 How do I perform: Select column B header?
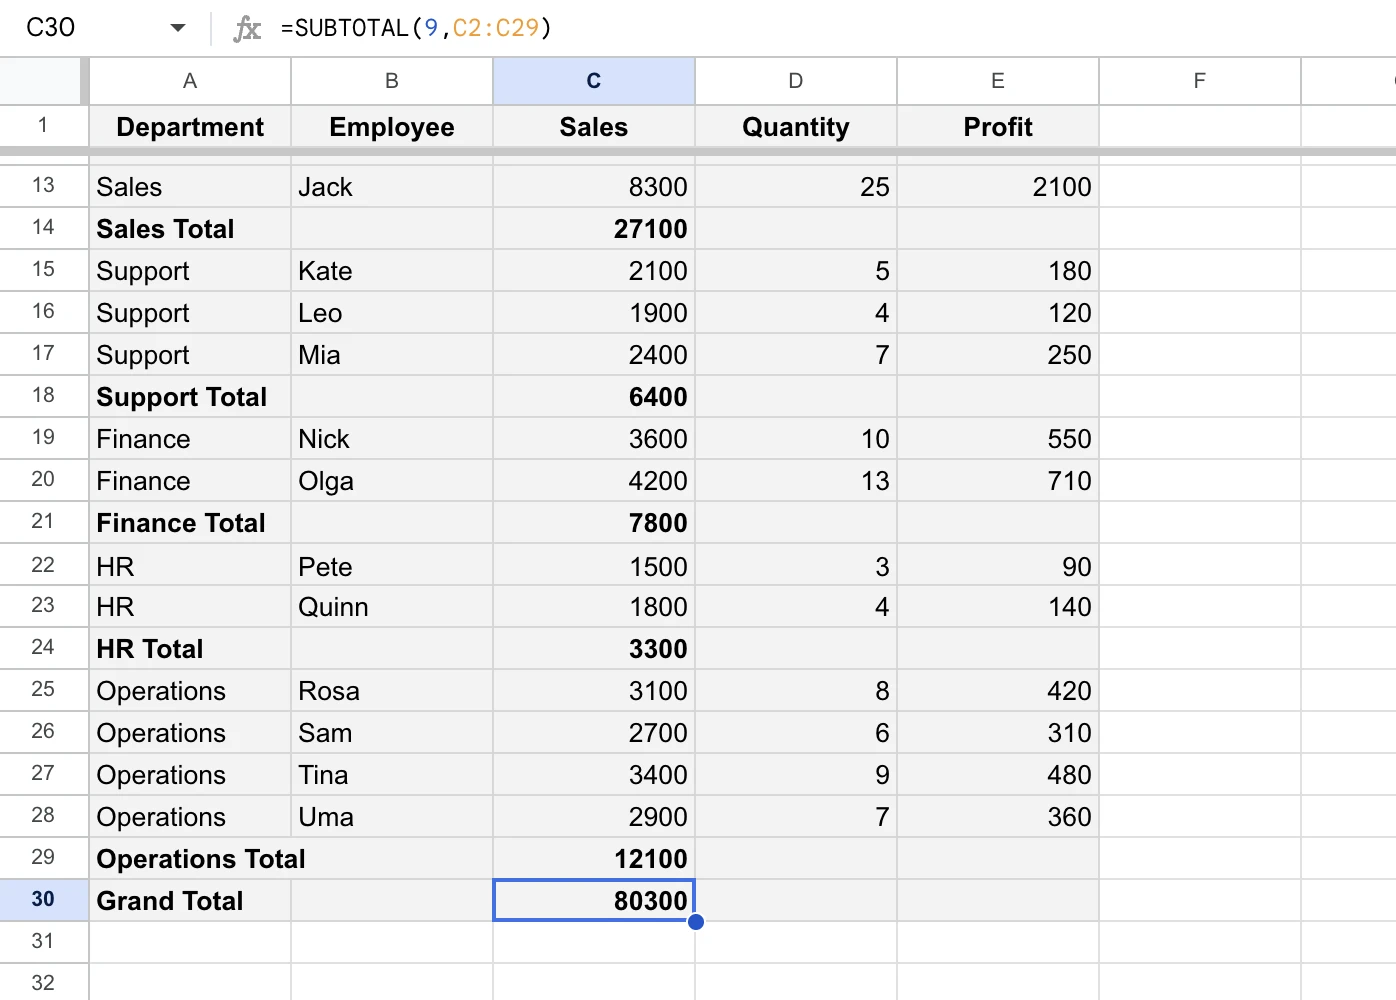[x=392, y=81]
